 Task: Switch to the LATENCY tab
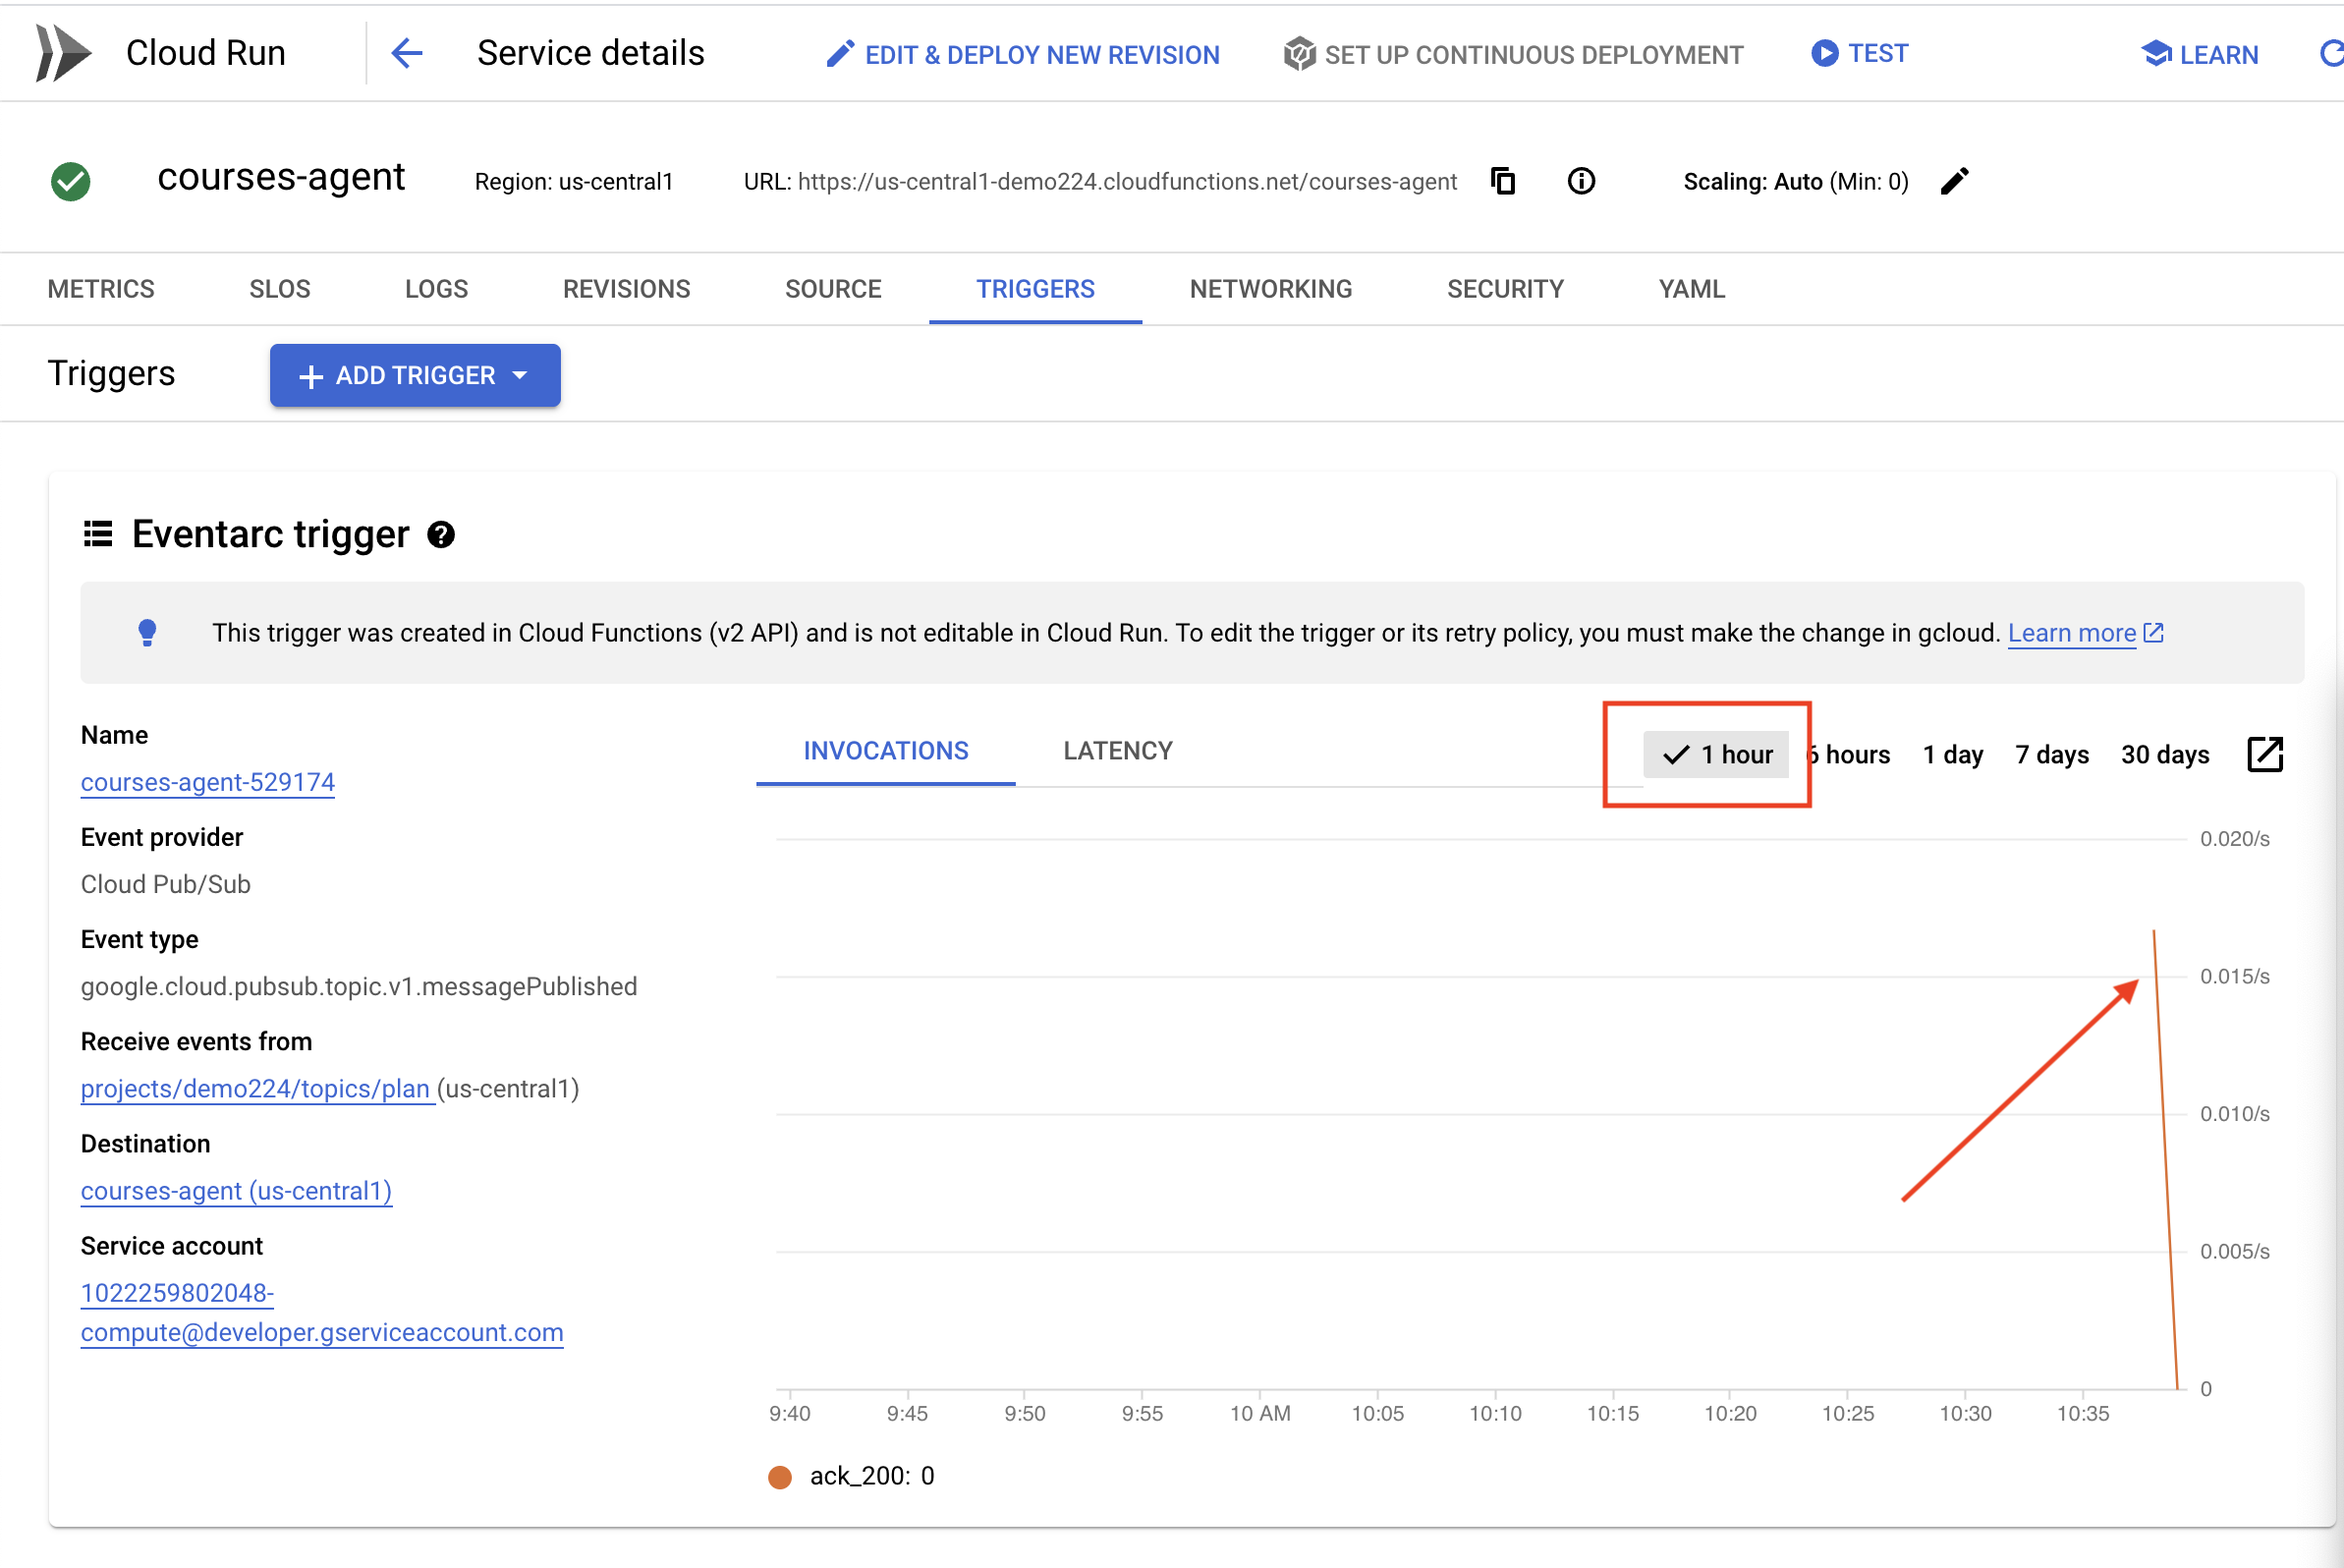[x=1118, y=751]
